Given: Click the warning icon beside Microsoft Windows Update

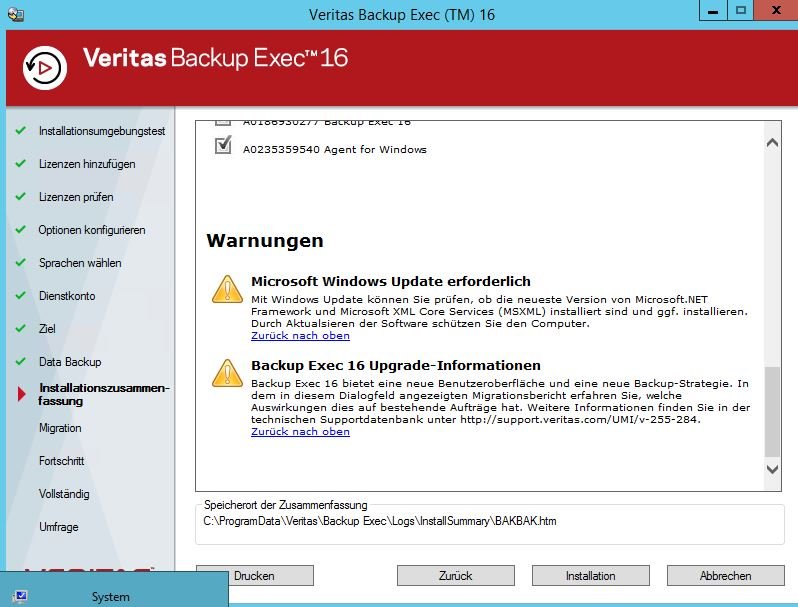Looking at the screenshot, I should [x=227, y=290].
